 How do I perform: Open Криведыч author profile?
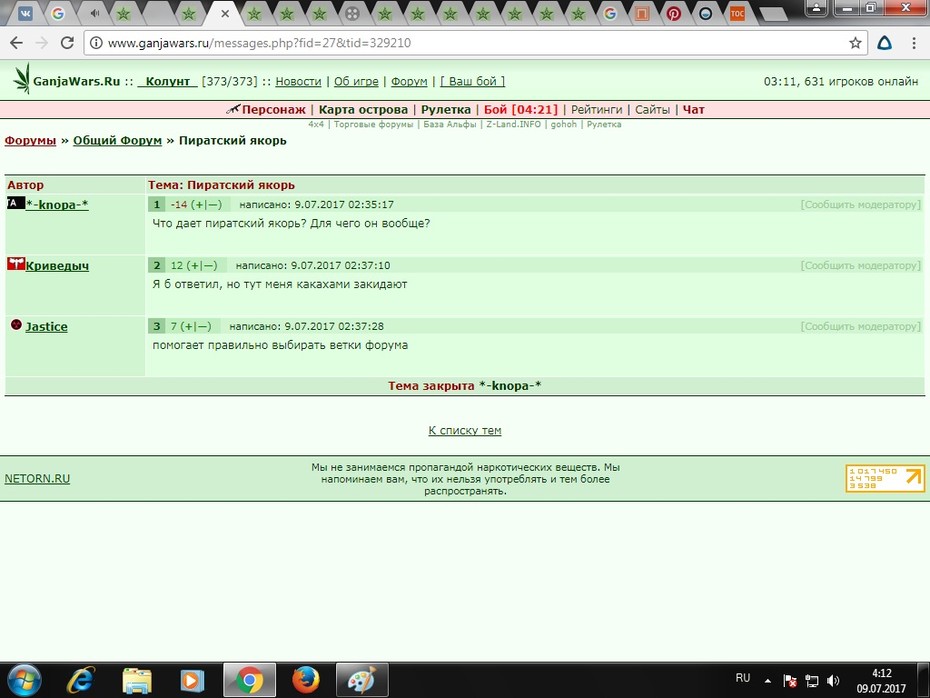pyautogui.click(x=57, y=266)
